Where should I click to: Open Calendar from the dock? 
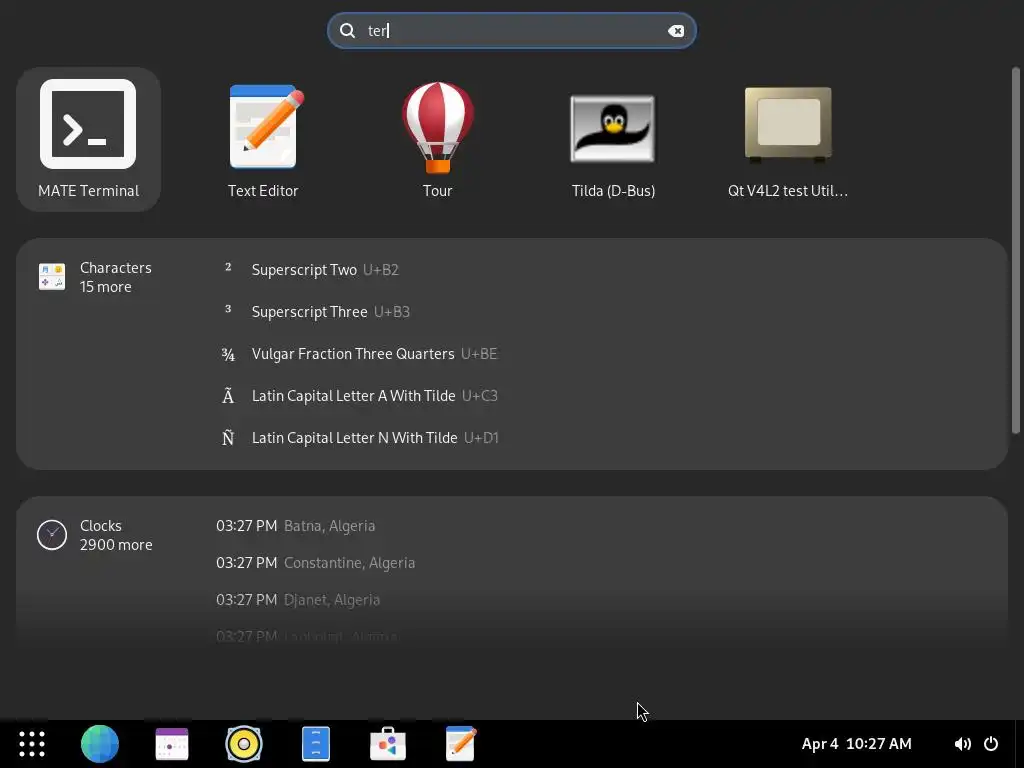[x=172, y=744]
